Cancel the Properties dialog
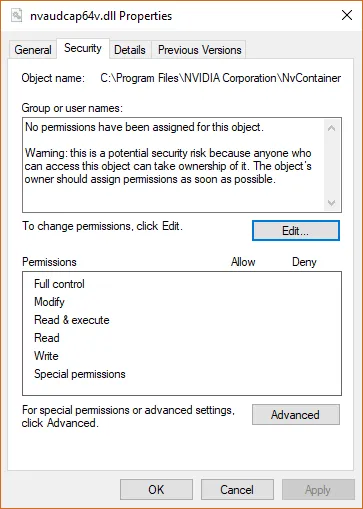This screenshot has width=363, height=509. click(237, 490)
